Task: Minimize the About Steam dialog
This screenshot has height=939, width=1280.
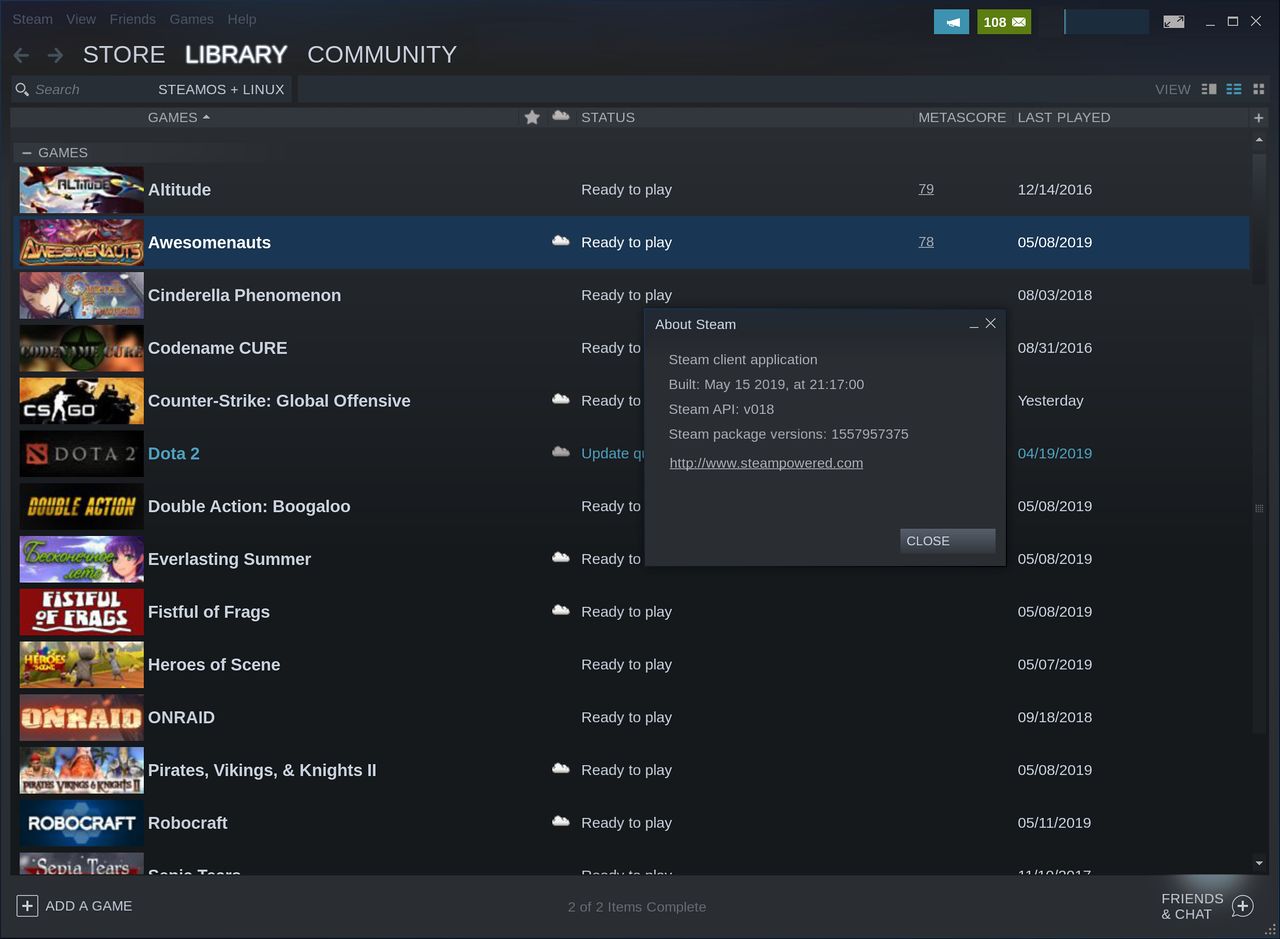Action: (x=974, y=324)
